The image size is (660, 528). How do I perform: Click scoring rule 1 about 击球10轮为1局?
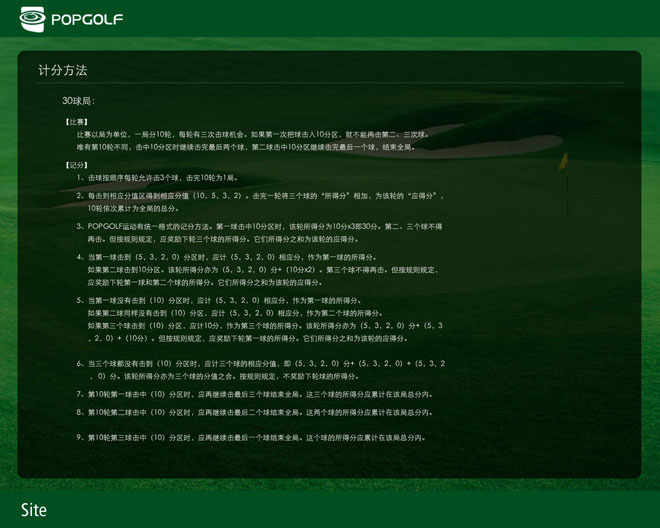pyautogui.click(x=160, y=177)
